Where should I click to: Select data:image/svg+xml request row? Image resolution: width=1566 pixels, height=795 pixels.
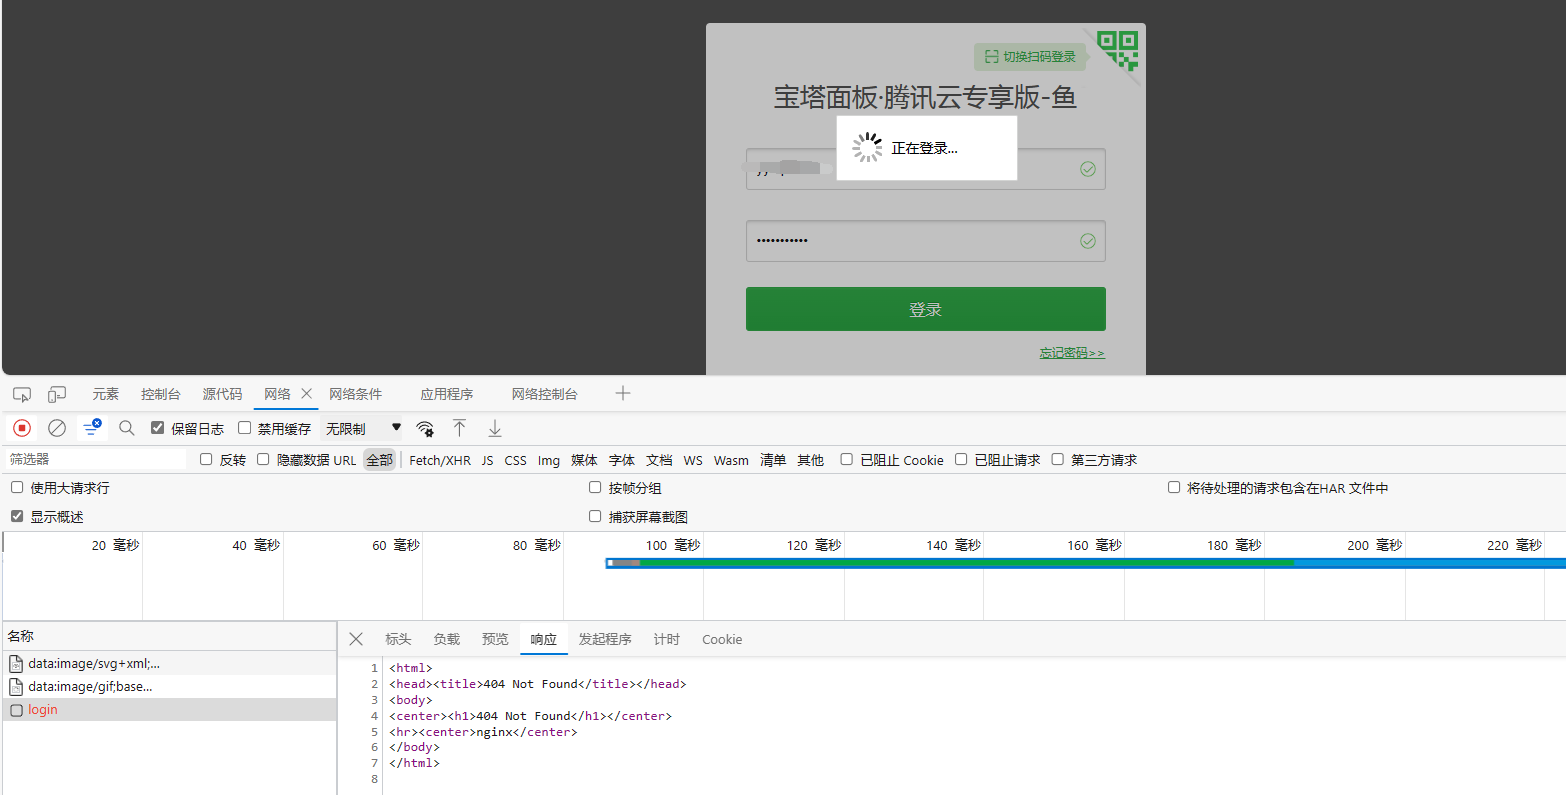(169, 663)
